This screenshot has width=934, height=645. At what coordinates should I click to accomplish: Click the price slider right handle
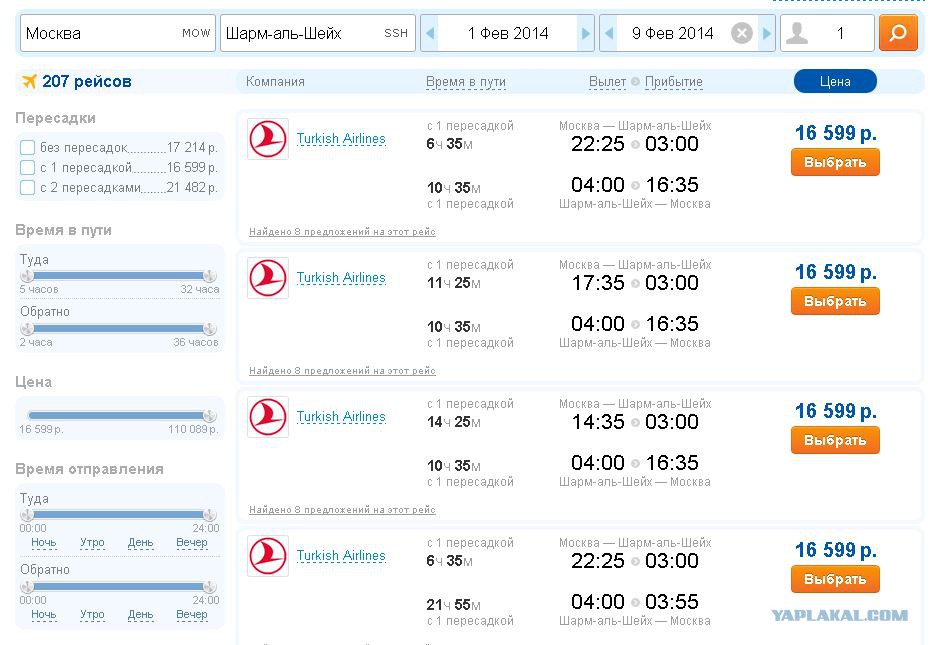(x=209, y=415)
